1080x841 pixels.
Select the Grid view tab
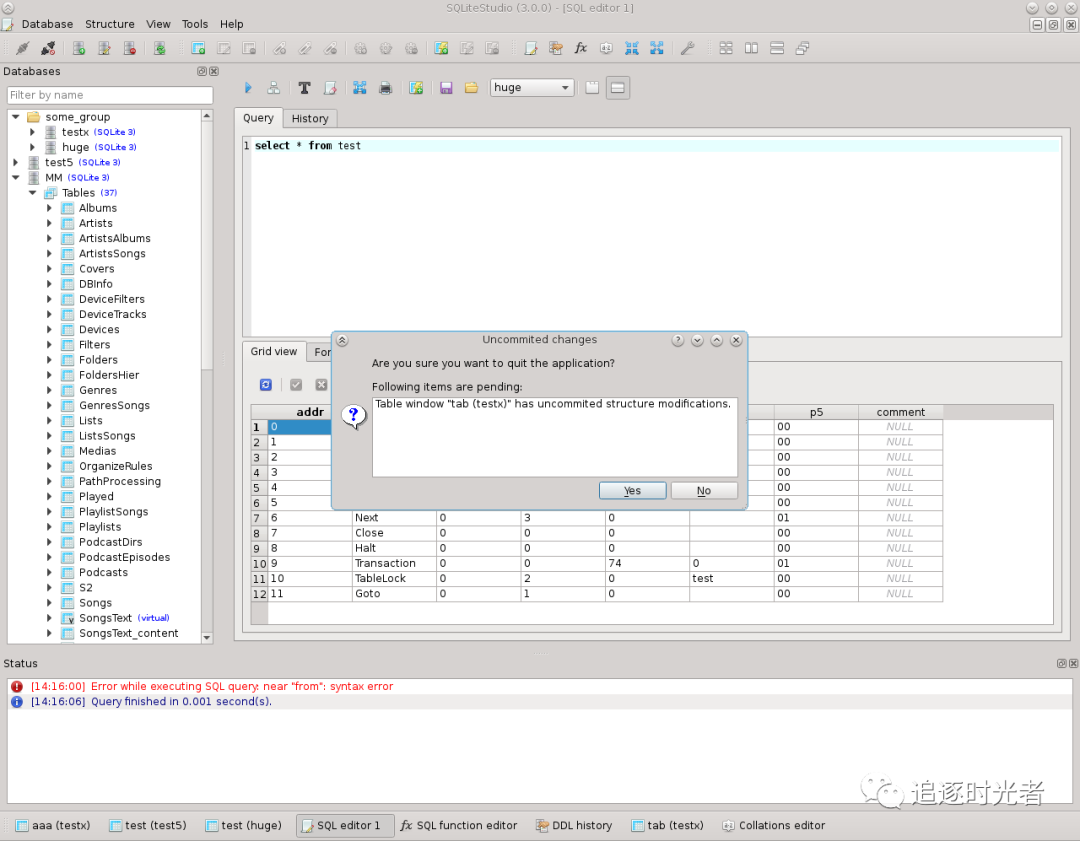[x=273, y=351]
